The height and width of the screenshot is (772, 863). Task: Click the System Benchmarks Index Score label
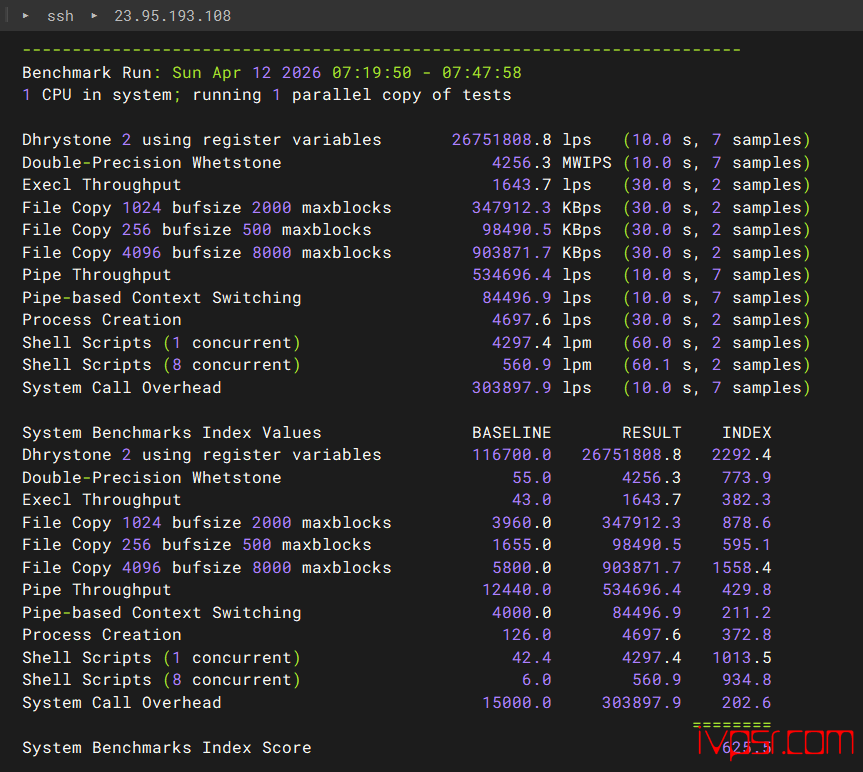click(x=166, y=748)
